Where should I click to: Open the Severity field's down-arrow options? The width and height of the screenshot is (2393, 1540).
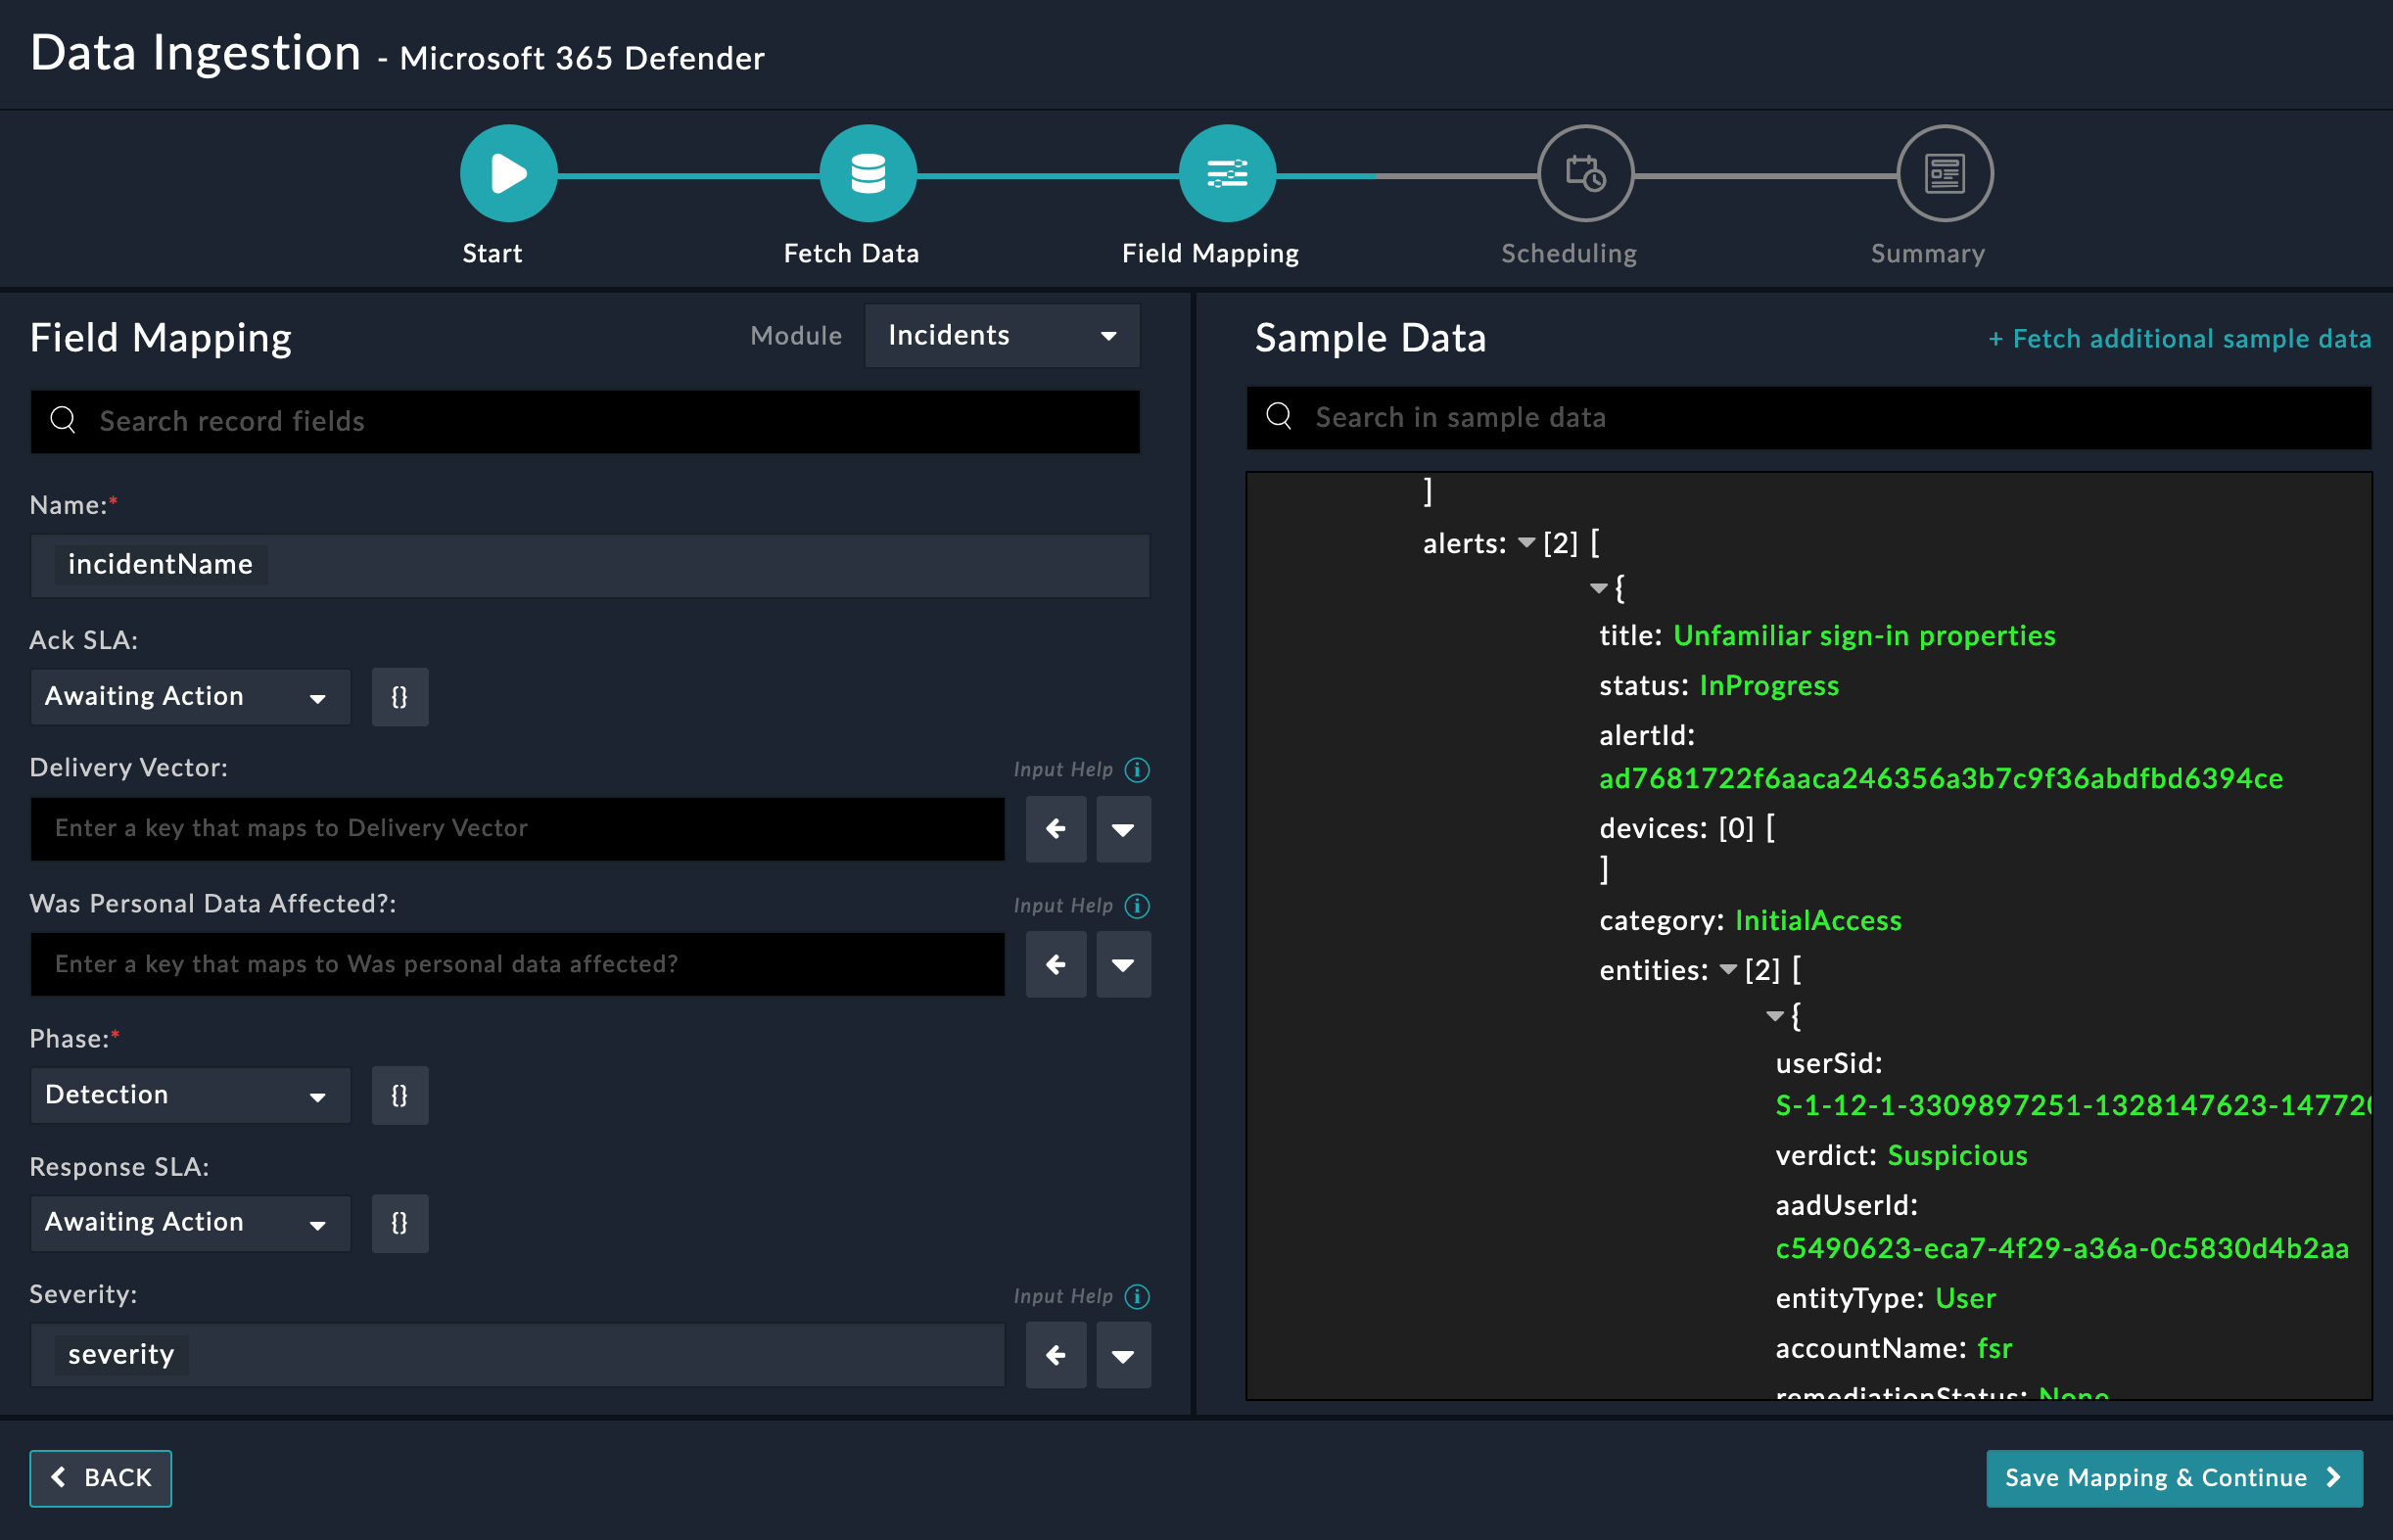(1123, 1356)
